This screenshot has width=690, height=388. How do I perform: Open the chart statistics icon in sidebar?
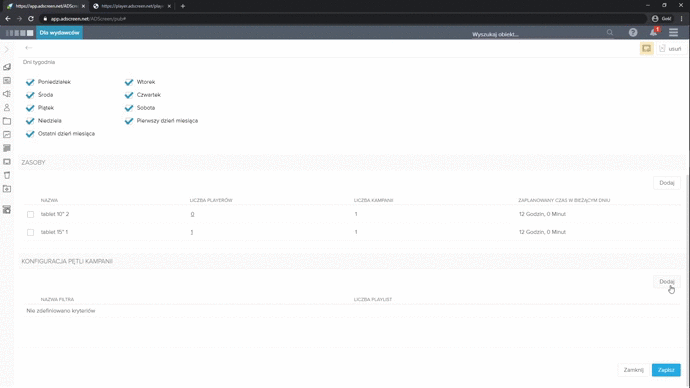7,135
